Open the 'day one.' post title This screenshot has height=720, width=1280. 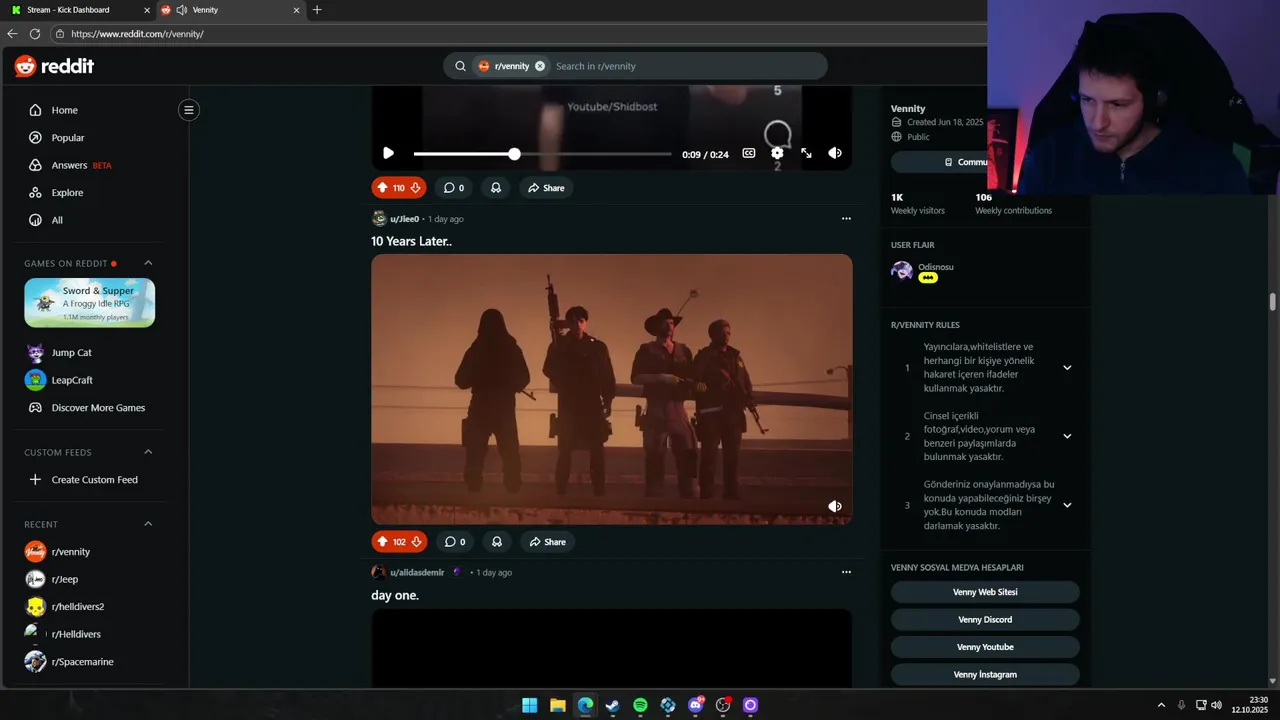pyautogui.click(x=395, y=595)
